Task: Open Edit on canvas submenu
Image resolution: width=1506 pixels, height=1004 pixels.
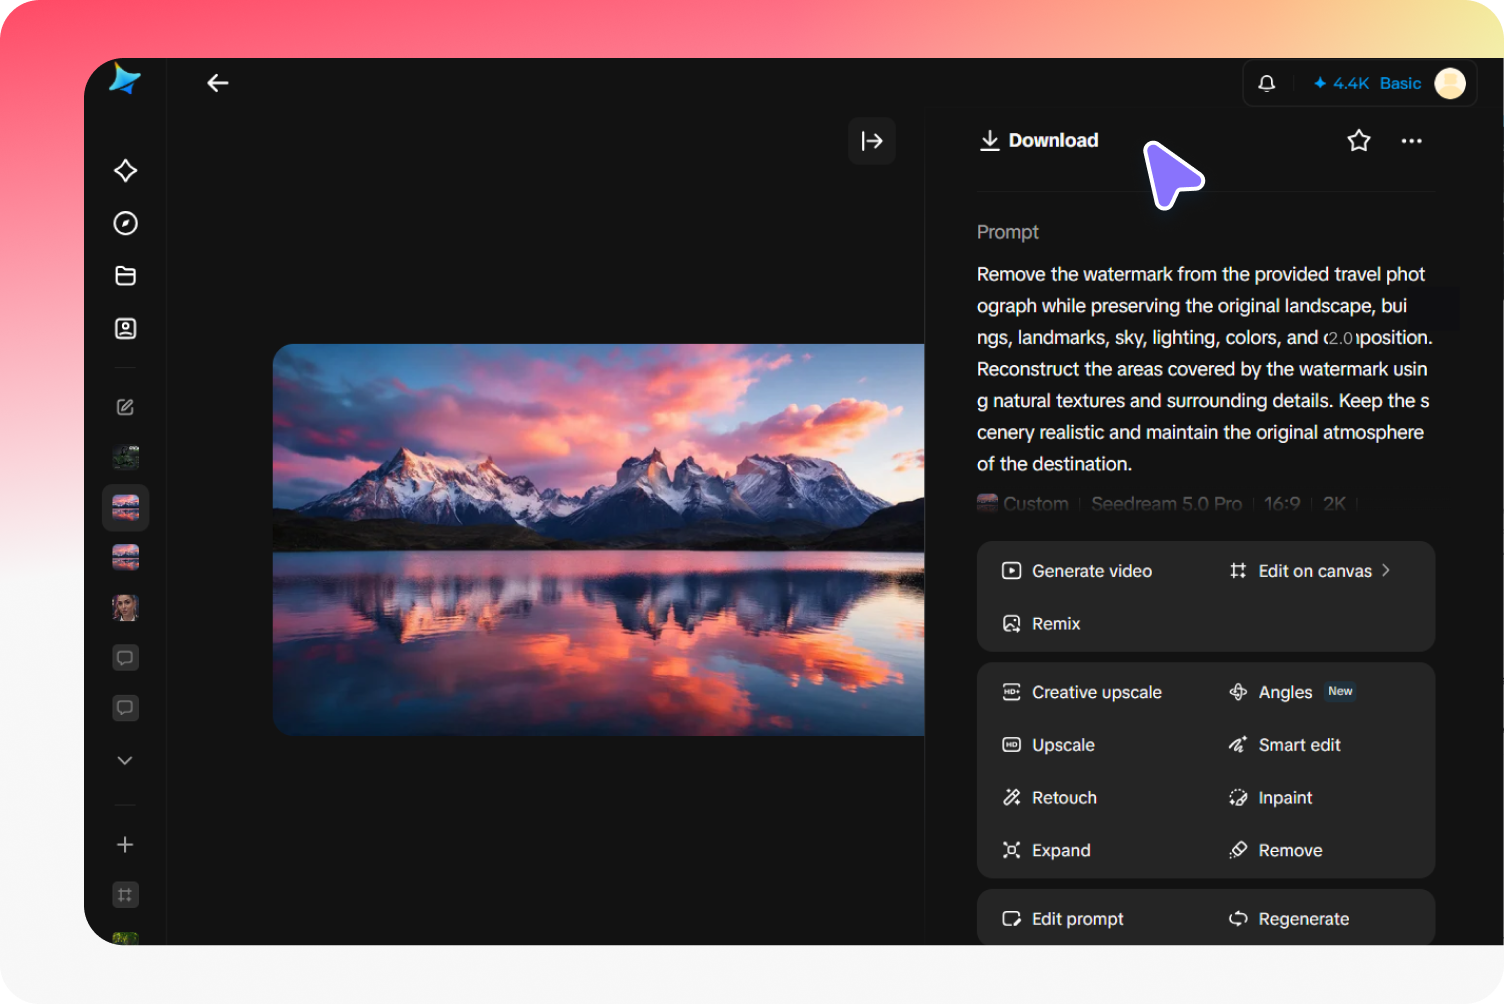Action: [1310, 571]
